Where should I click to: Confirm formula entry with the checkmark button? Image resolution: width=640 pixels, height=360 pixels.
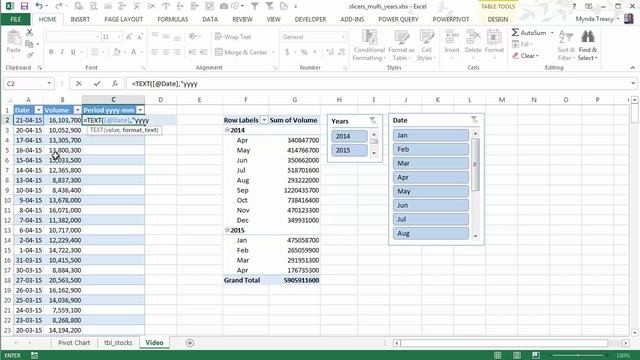pyautogui.click(x=97, y=84)
